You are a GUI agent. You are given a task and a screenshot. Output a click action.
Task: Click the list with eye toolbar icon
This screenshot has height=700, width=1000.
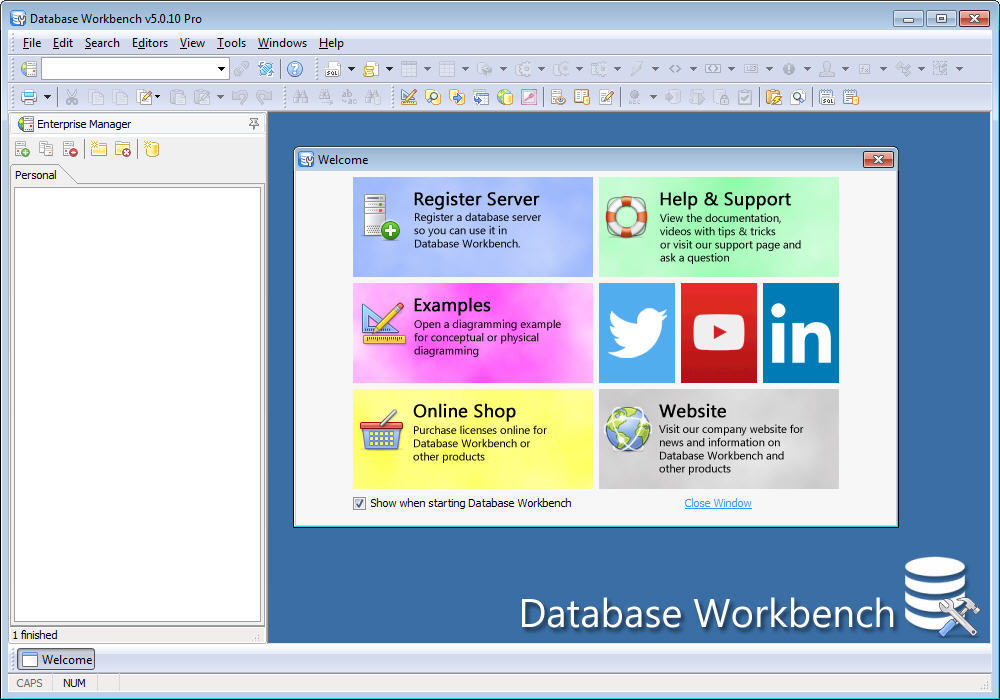(x=558, y=98)
